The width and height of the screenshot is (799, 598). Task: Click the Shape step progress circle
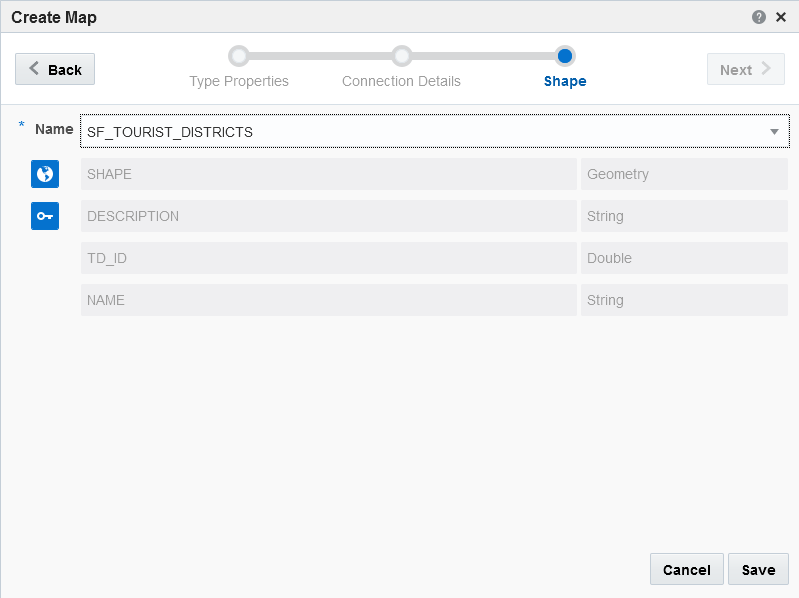click(x=565, y=56)
